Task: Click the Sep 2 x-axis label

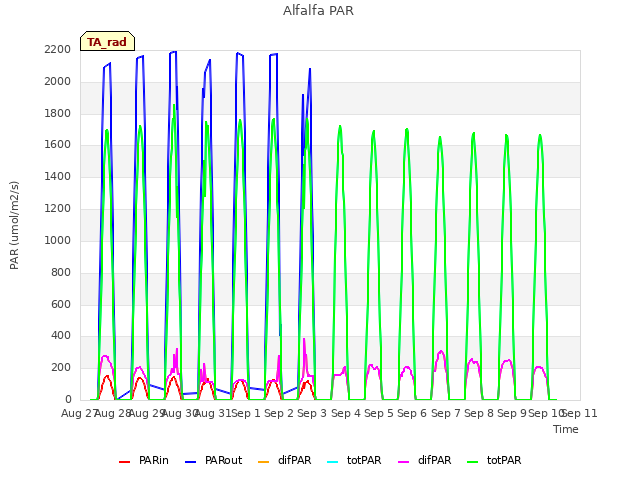Action: click(279, 413)
